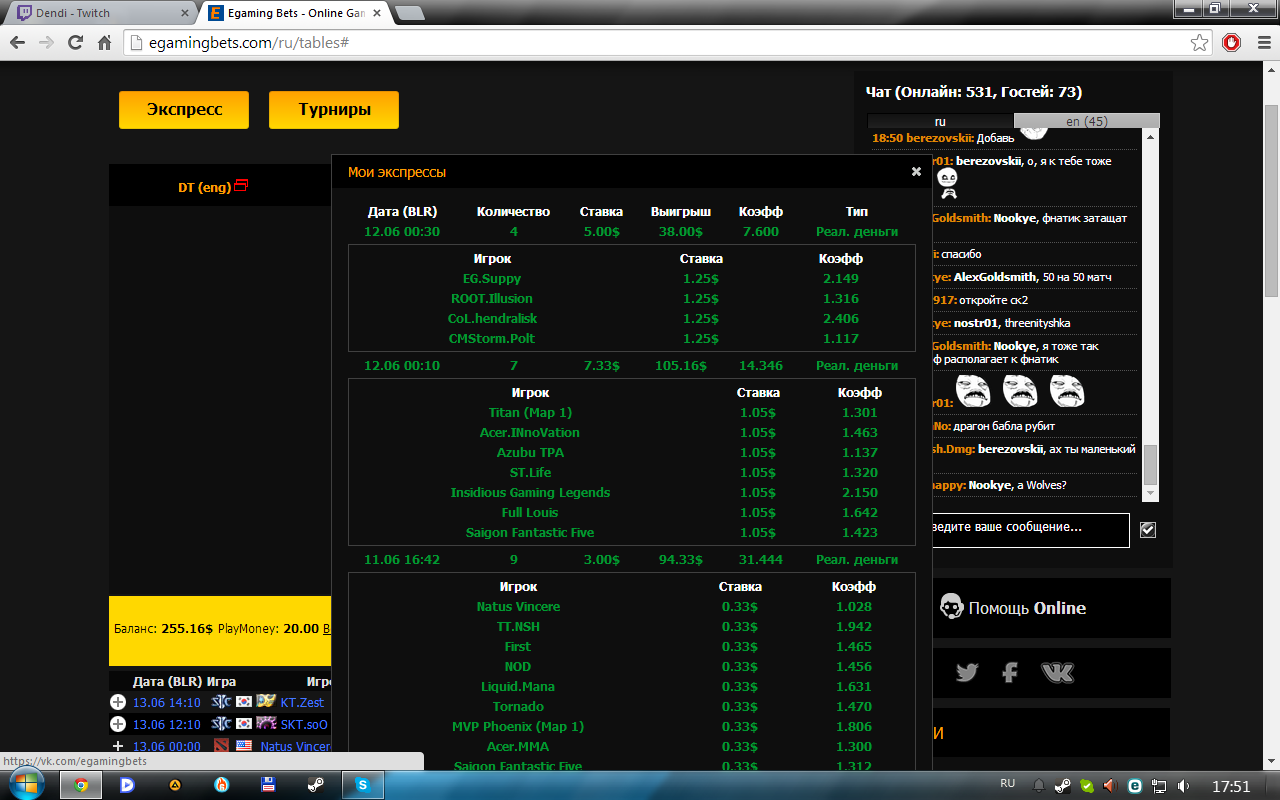Toggle the checkbox beside the chat message field

point(1148,530)
